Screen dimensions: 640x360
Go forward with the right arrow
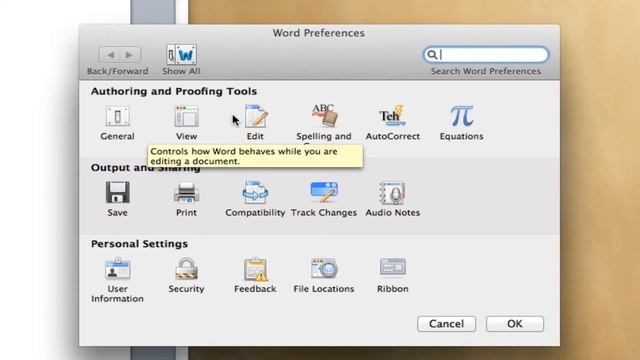point(130,55)
